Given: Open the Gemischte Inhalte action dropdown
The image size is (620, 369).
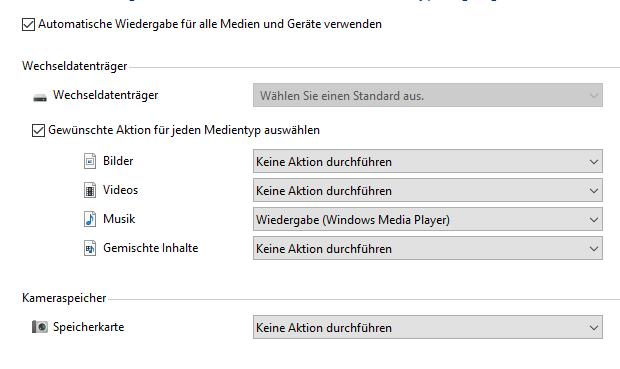Looking at the screenshot, I should coord(428,248).
